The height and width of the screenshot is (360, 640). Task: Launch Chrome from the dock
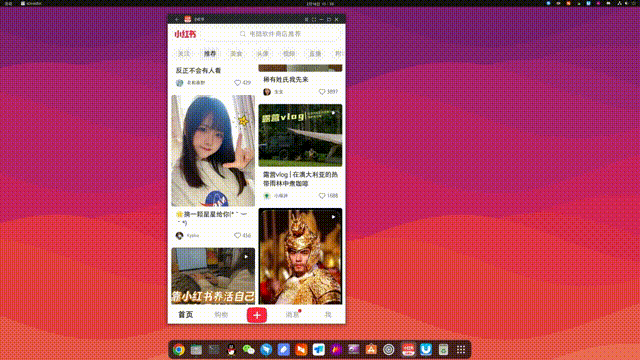178,350
